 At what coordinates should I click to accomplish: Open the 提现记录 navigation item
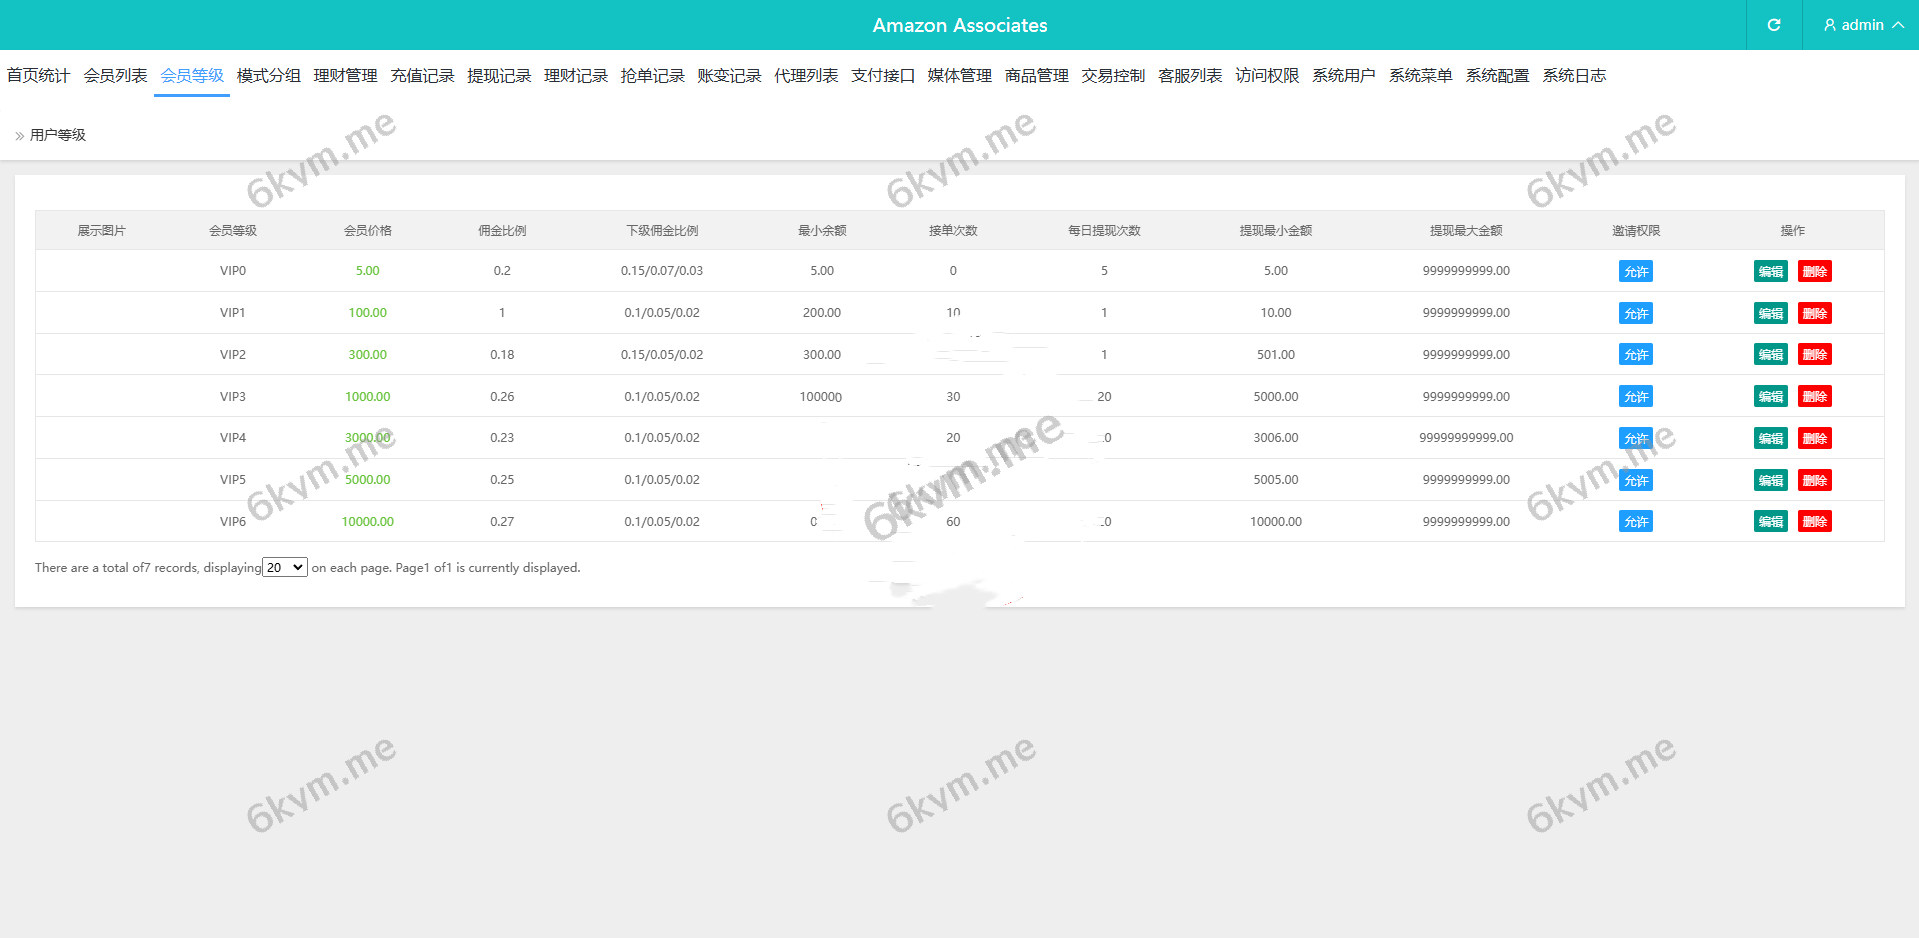tap(499, 76)
